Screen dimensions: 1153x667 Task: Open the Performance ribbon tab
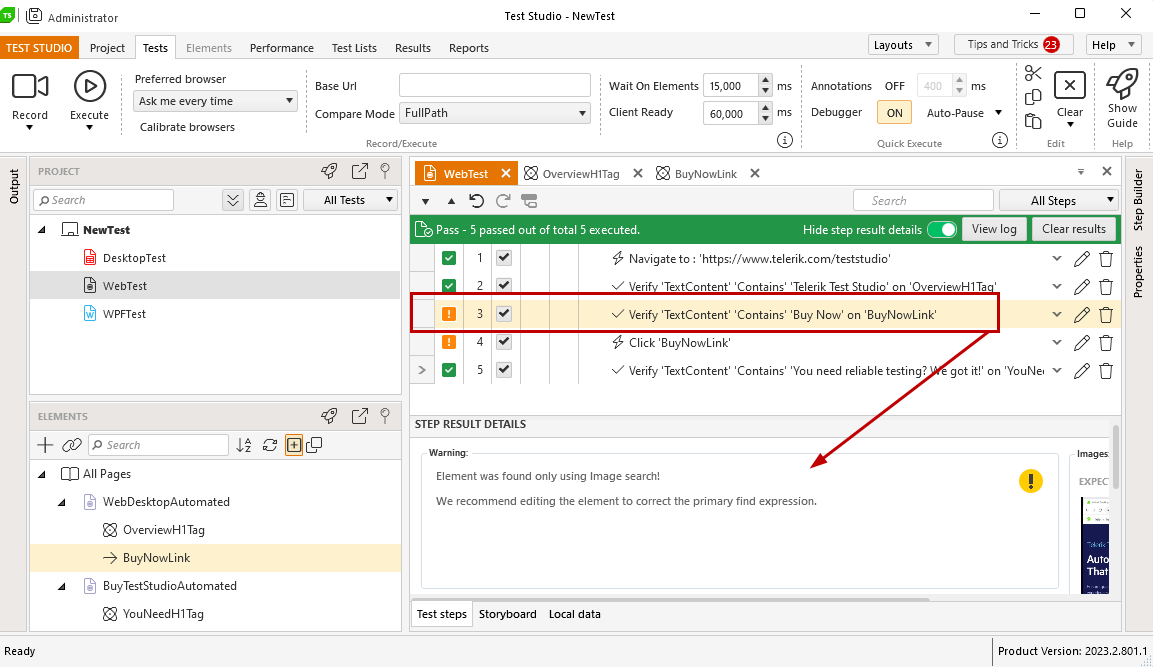click(x=282, y=48)
